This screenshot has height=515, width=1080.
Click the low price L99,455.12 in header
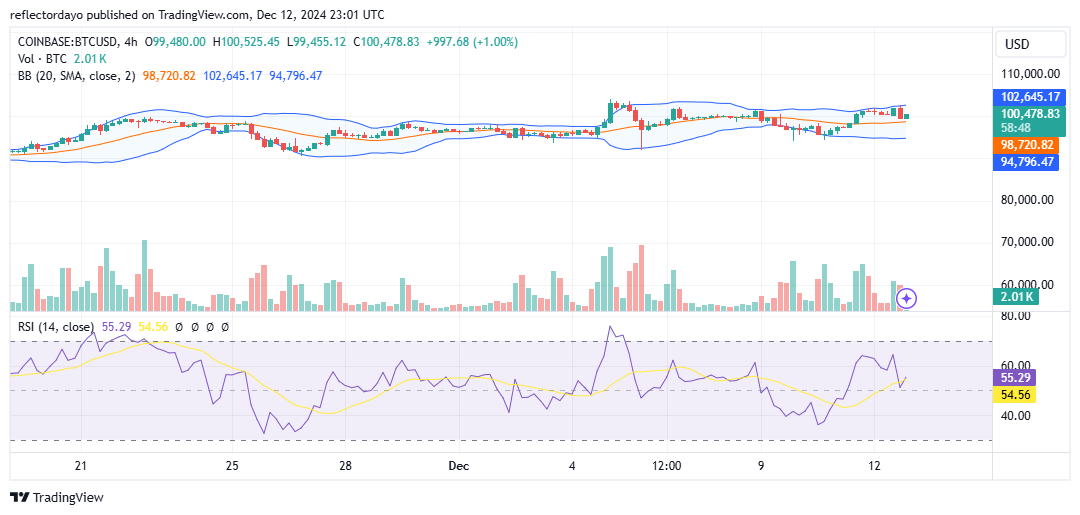coord(316,42)
